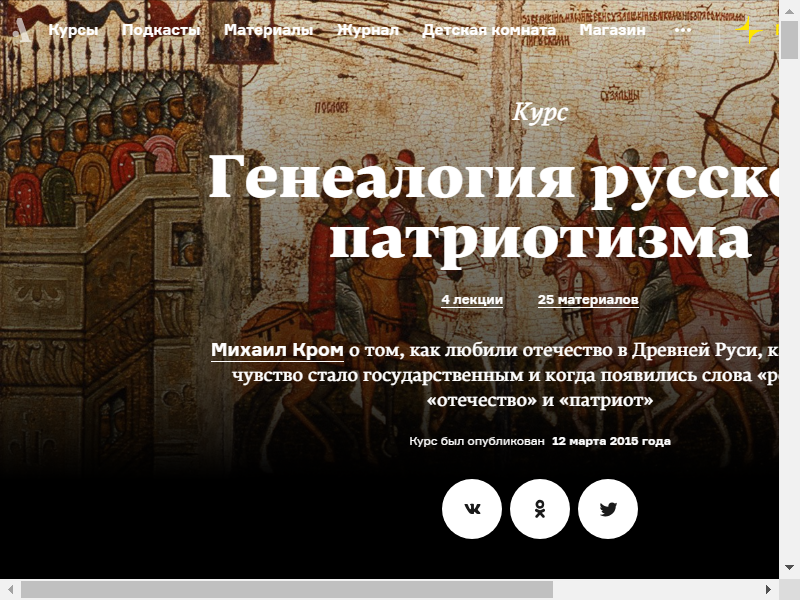Share the course on Twitter
This screenshot has height=600, width=800.
click(x=608, y=509)
